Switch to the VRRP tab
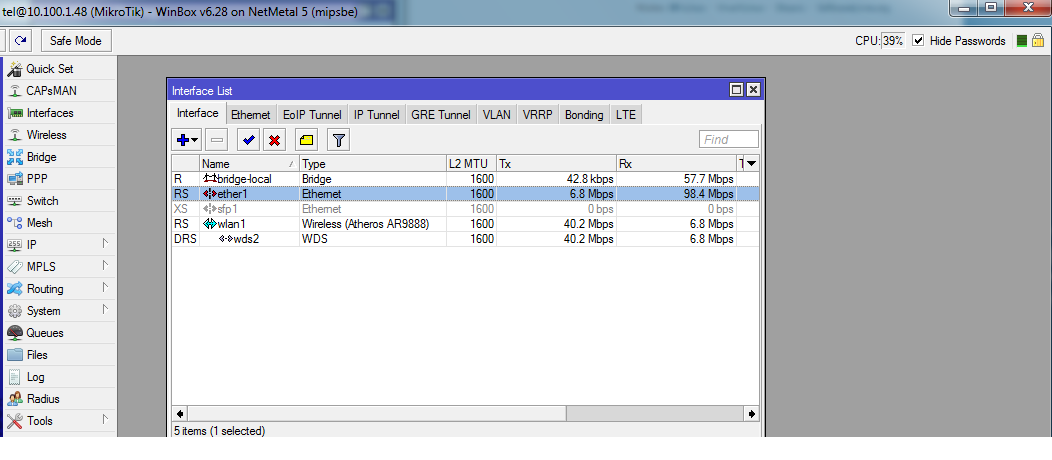1052x460 pixels. (x=537, y=115)
